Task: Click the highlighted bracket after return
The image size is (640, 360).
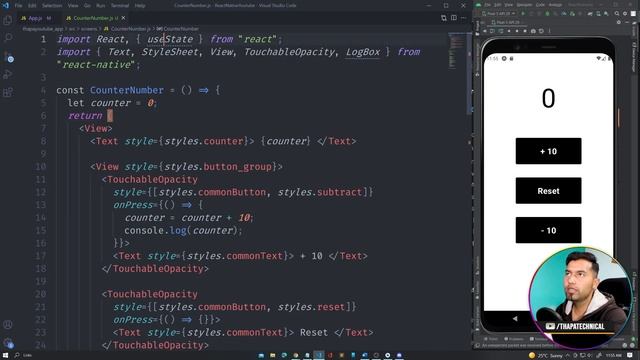Action: (110, 116)
